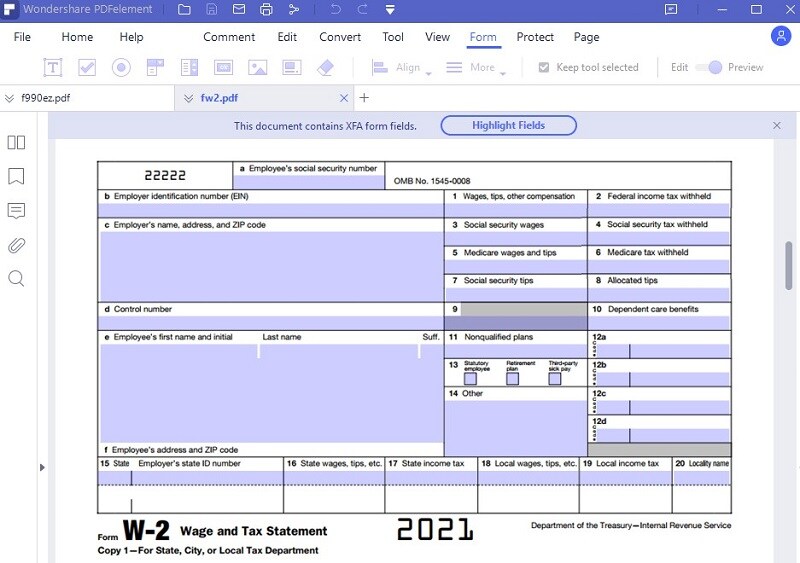Select the Button form tool

[x=223, y=67]
